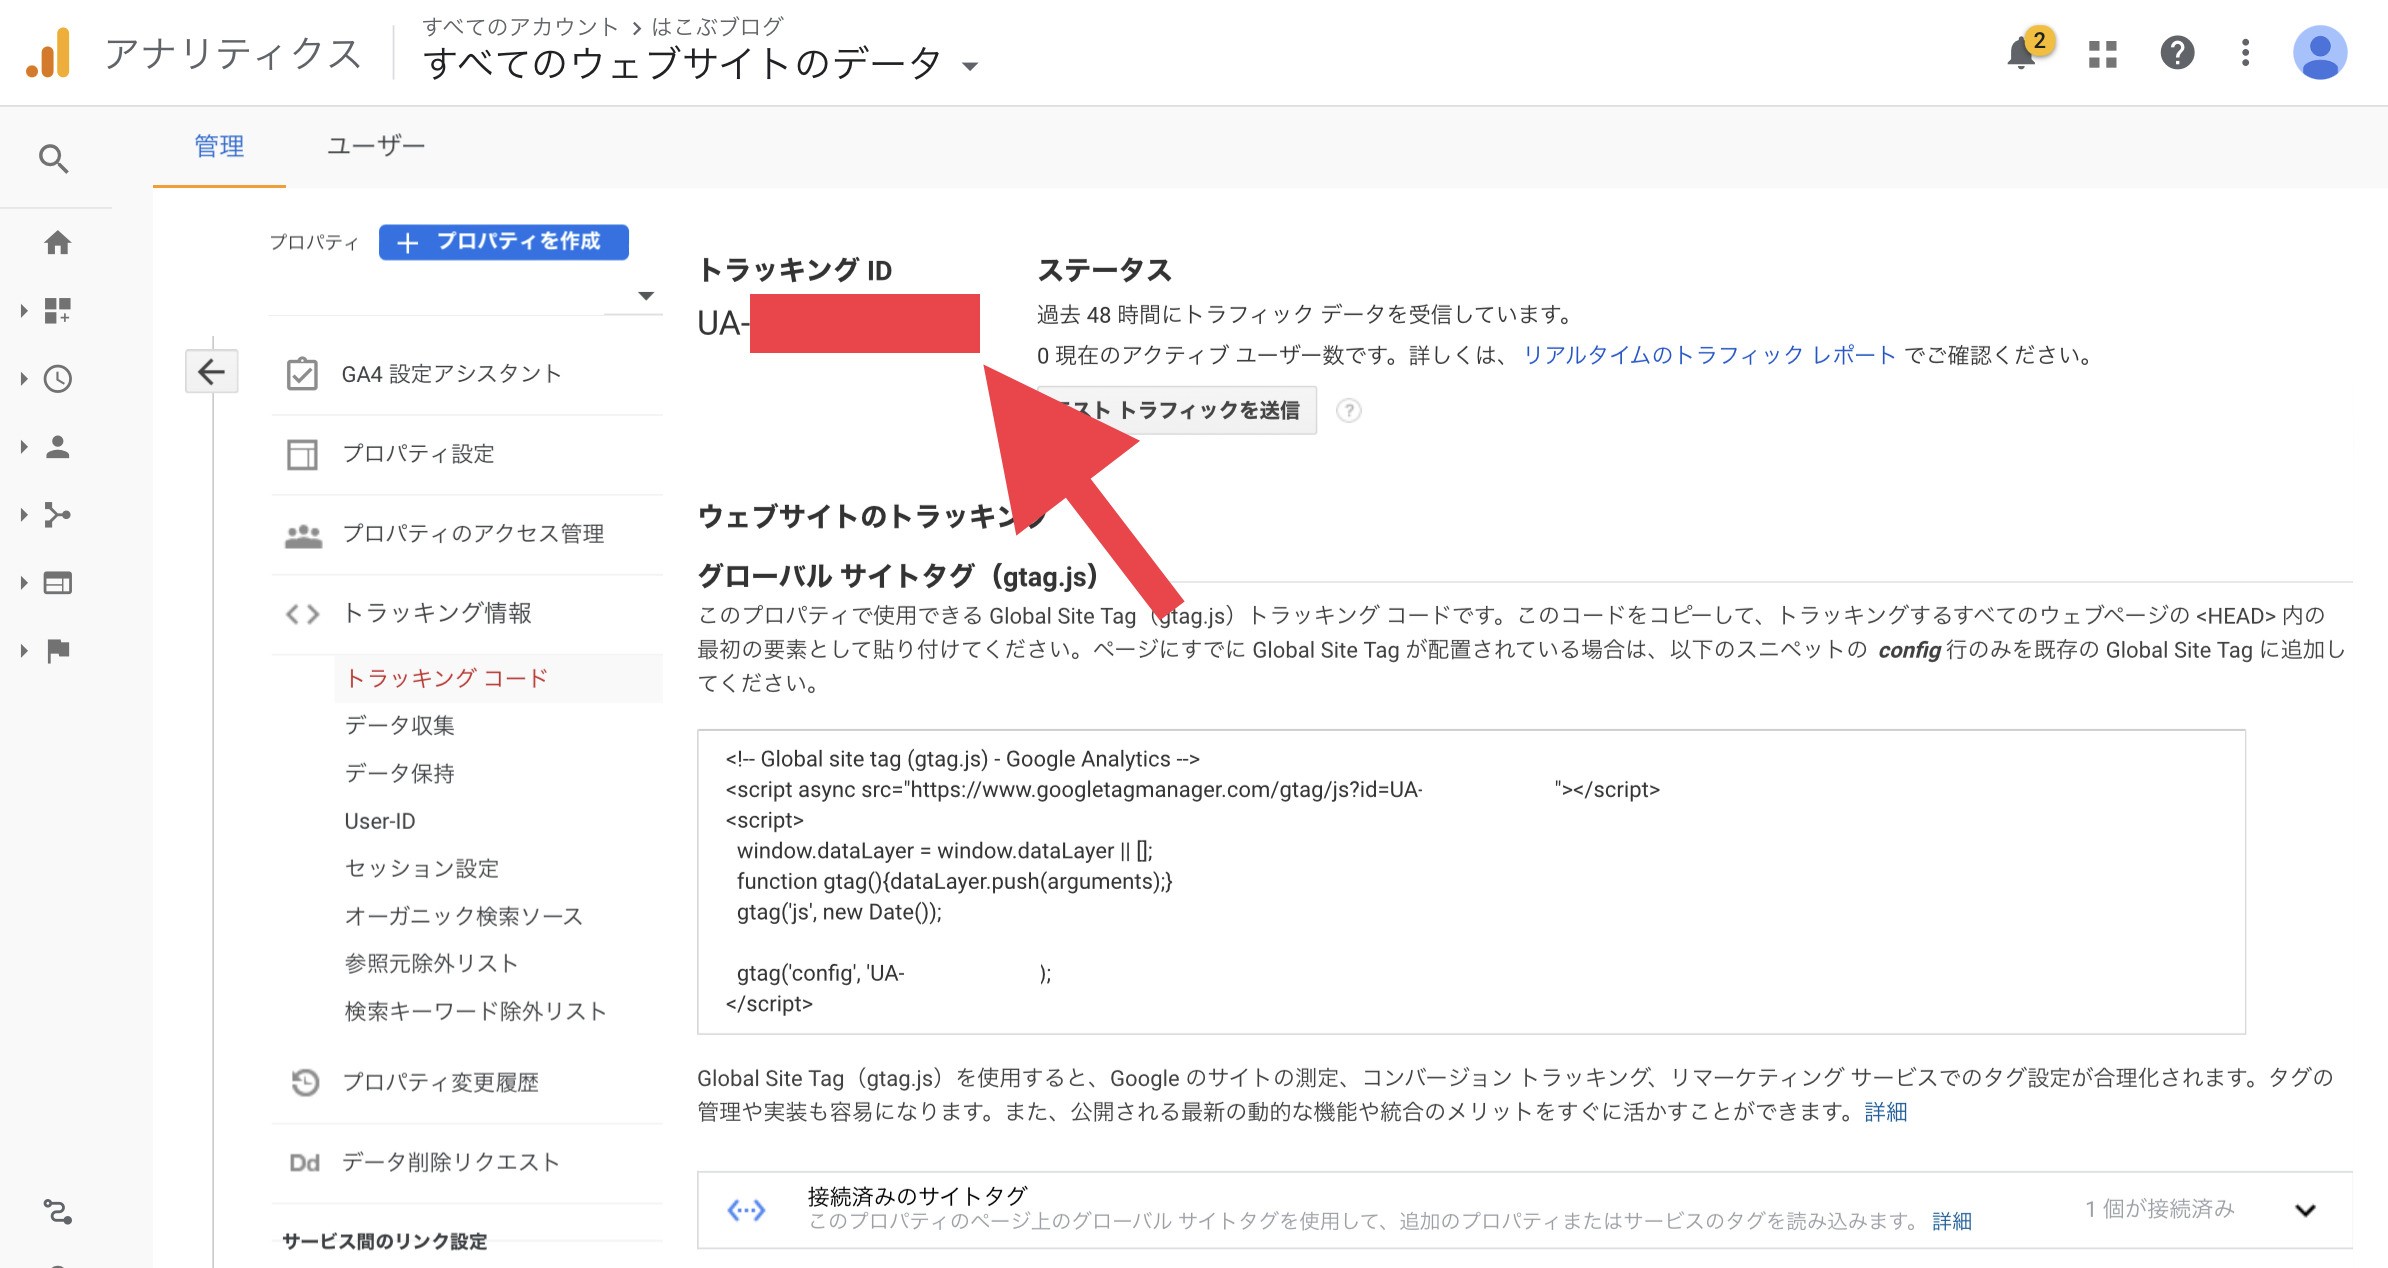Open リアルタイムのトラフィック レポート link

[1709, 355]
